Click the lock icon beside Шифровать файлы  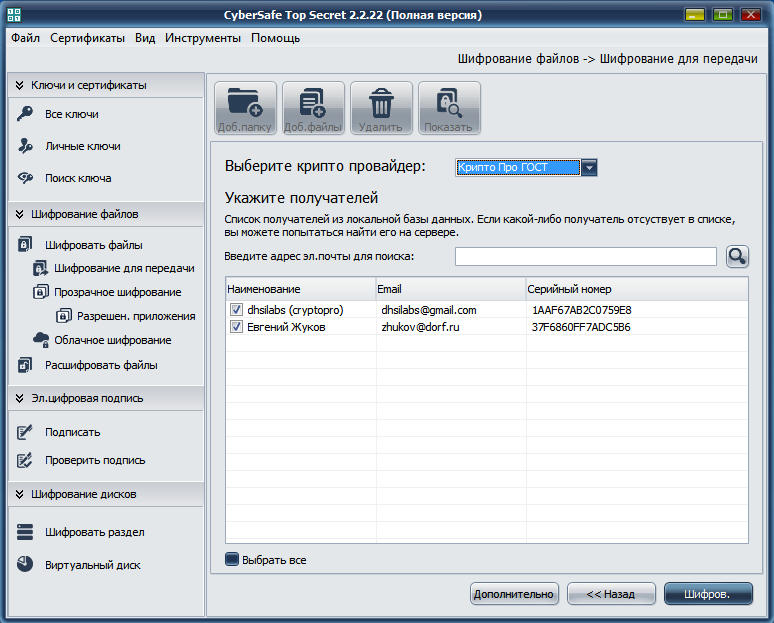point(25,244)
